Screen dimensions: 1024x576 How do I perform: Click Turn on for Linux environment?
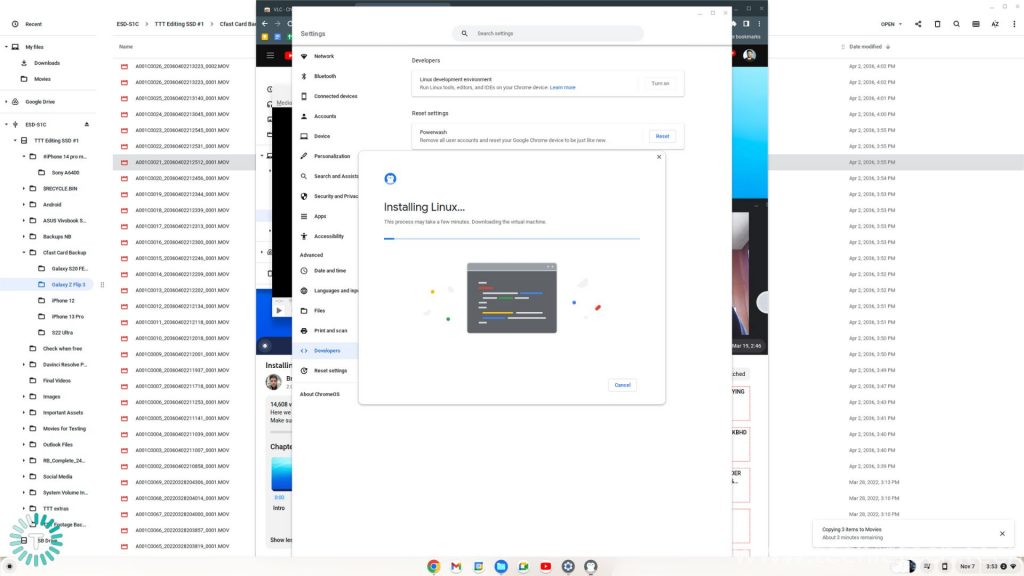[660, 83]
